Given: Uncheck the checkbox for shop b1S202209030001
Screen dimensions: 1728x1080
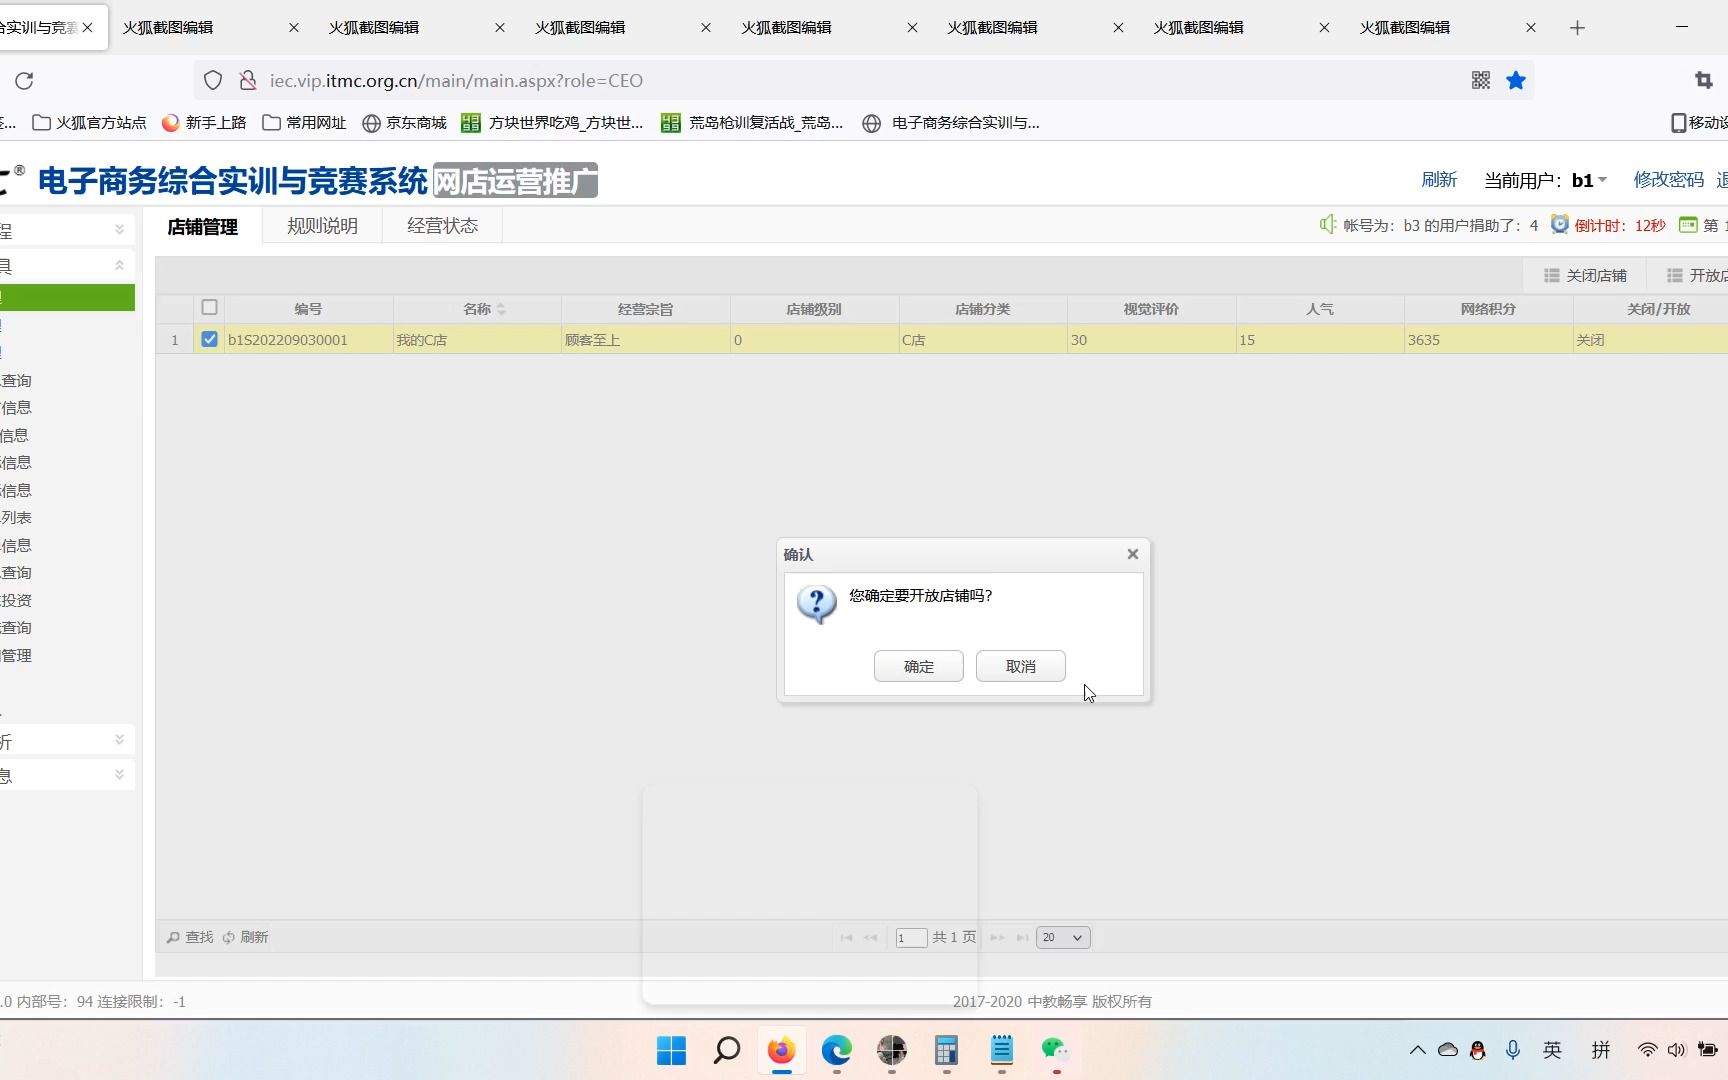Looking at the screenshot, I should coord(209,339).
